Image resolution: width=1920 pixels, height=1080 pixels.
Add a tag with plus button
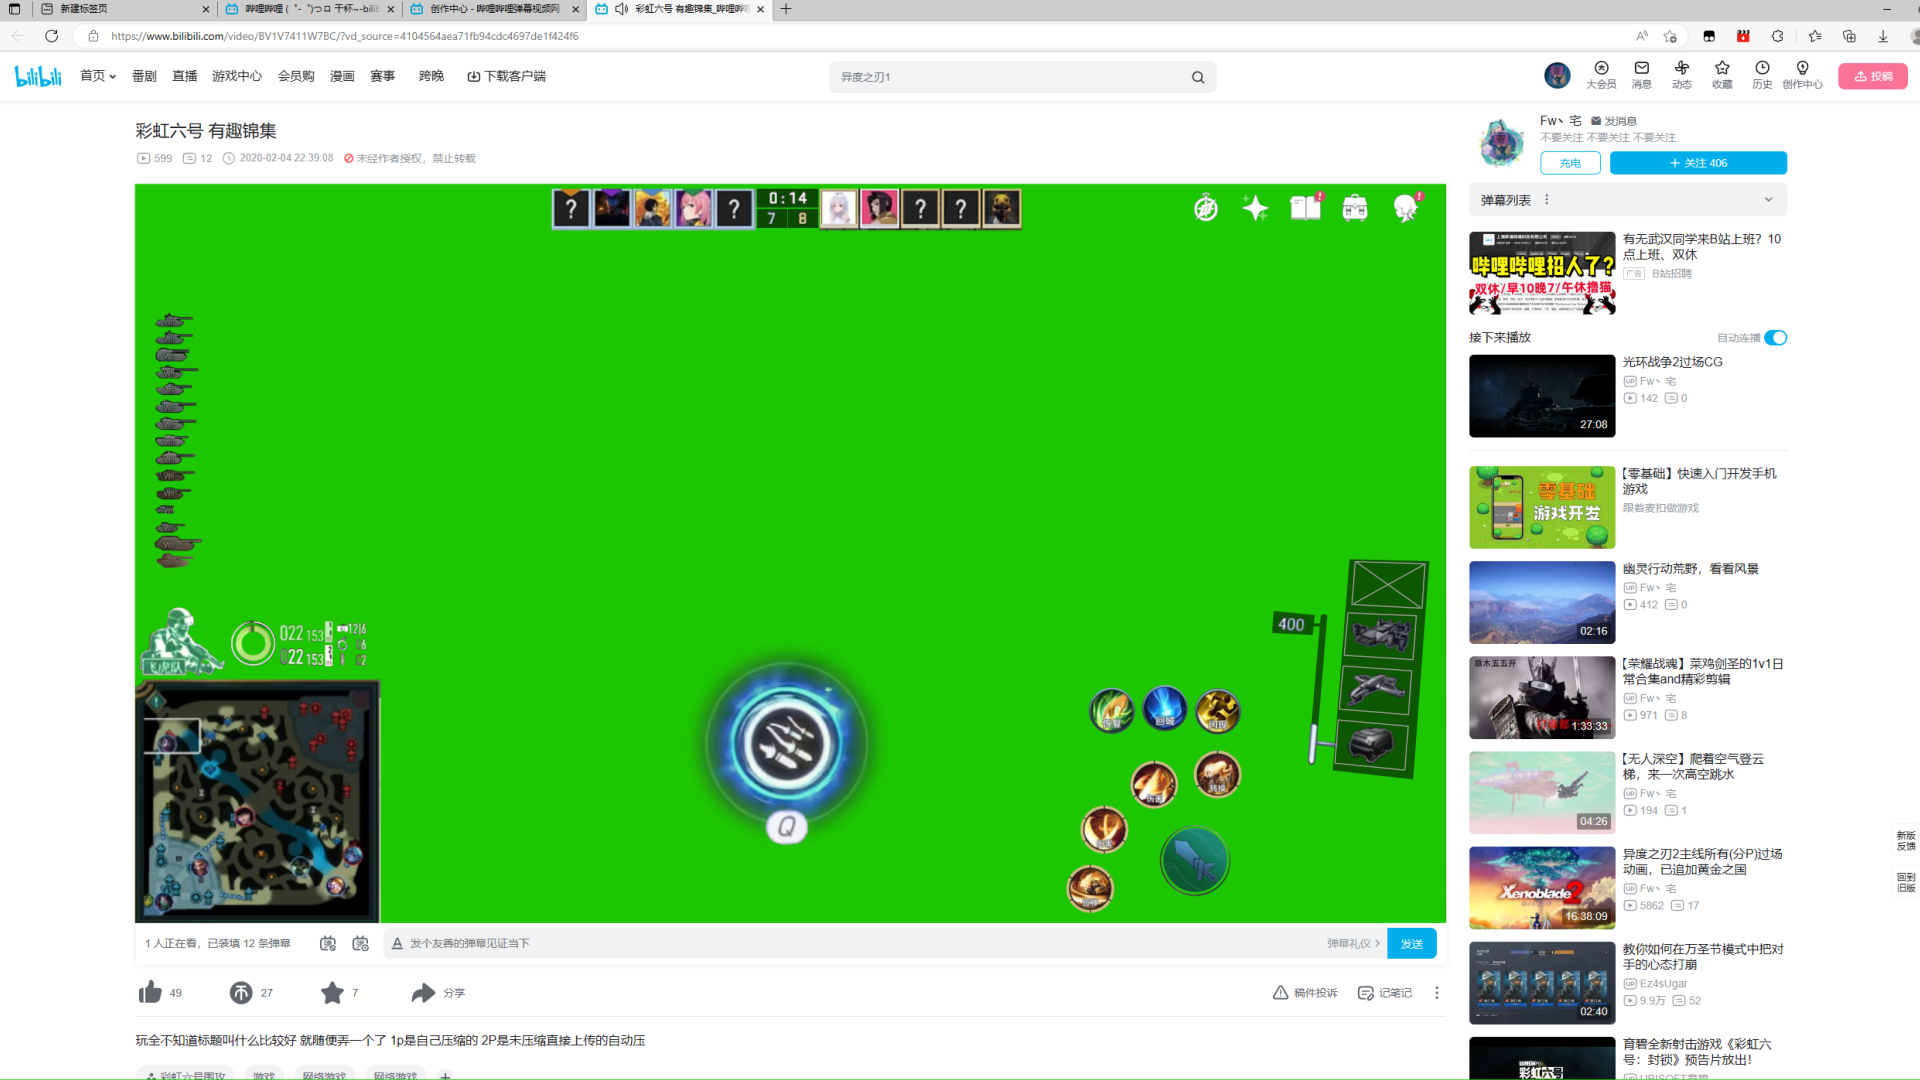[446, 1076]
